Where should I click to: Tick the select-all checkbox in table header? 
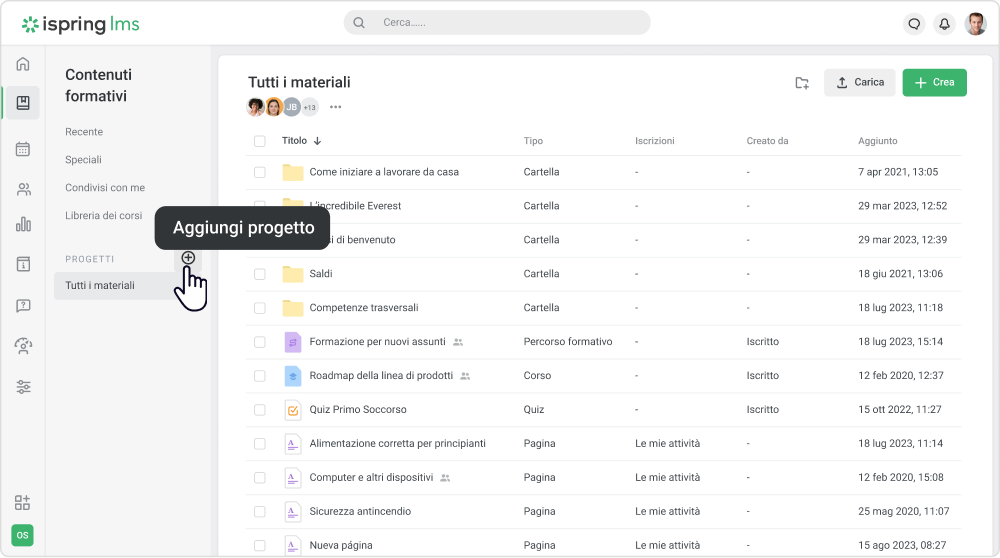click(260, 141)
